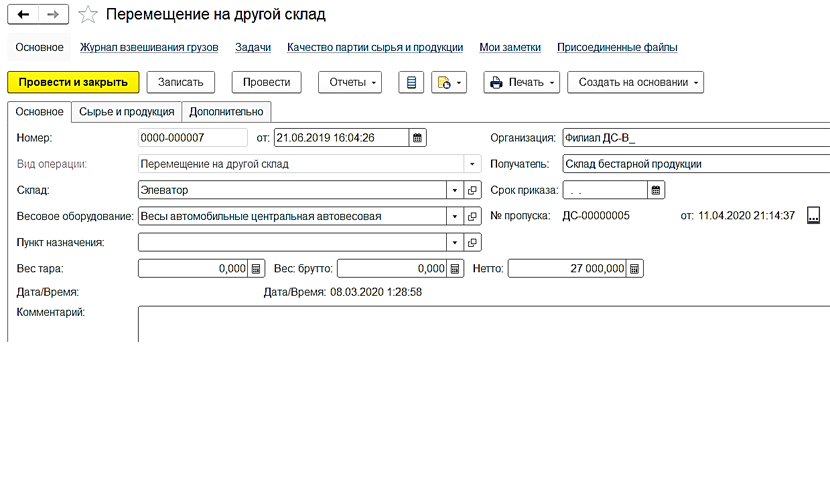Open calendar picker for document date
The width and height of the screenshot is (830, 498).
point(417,138)
